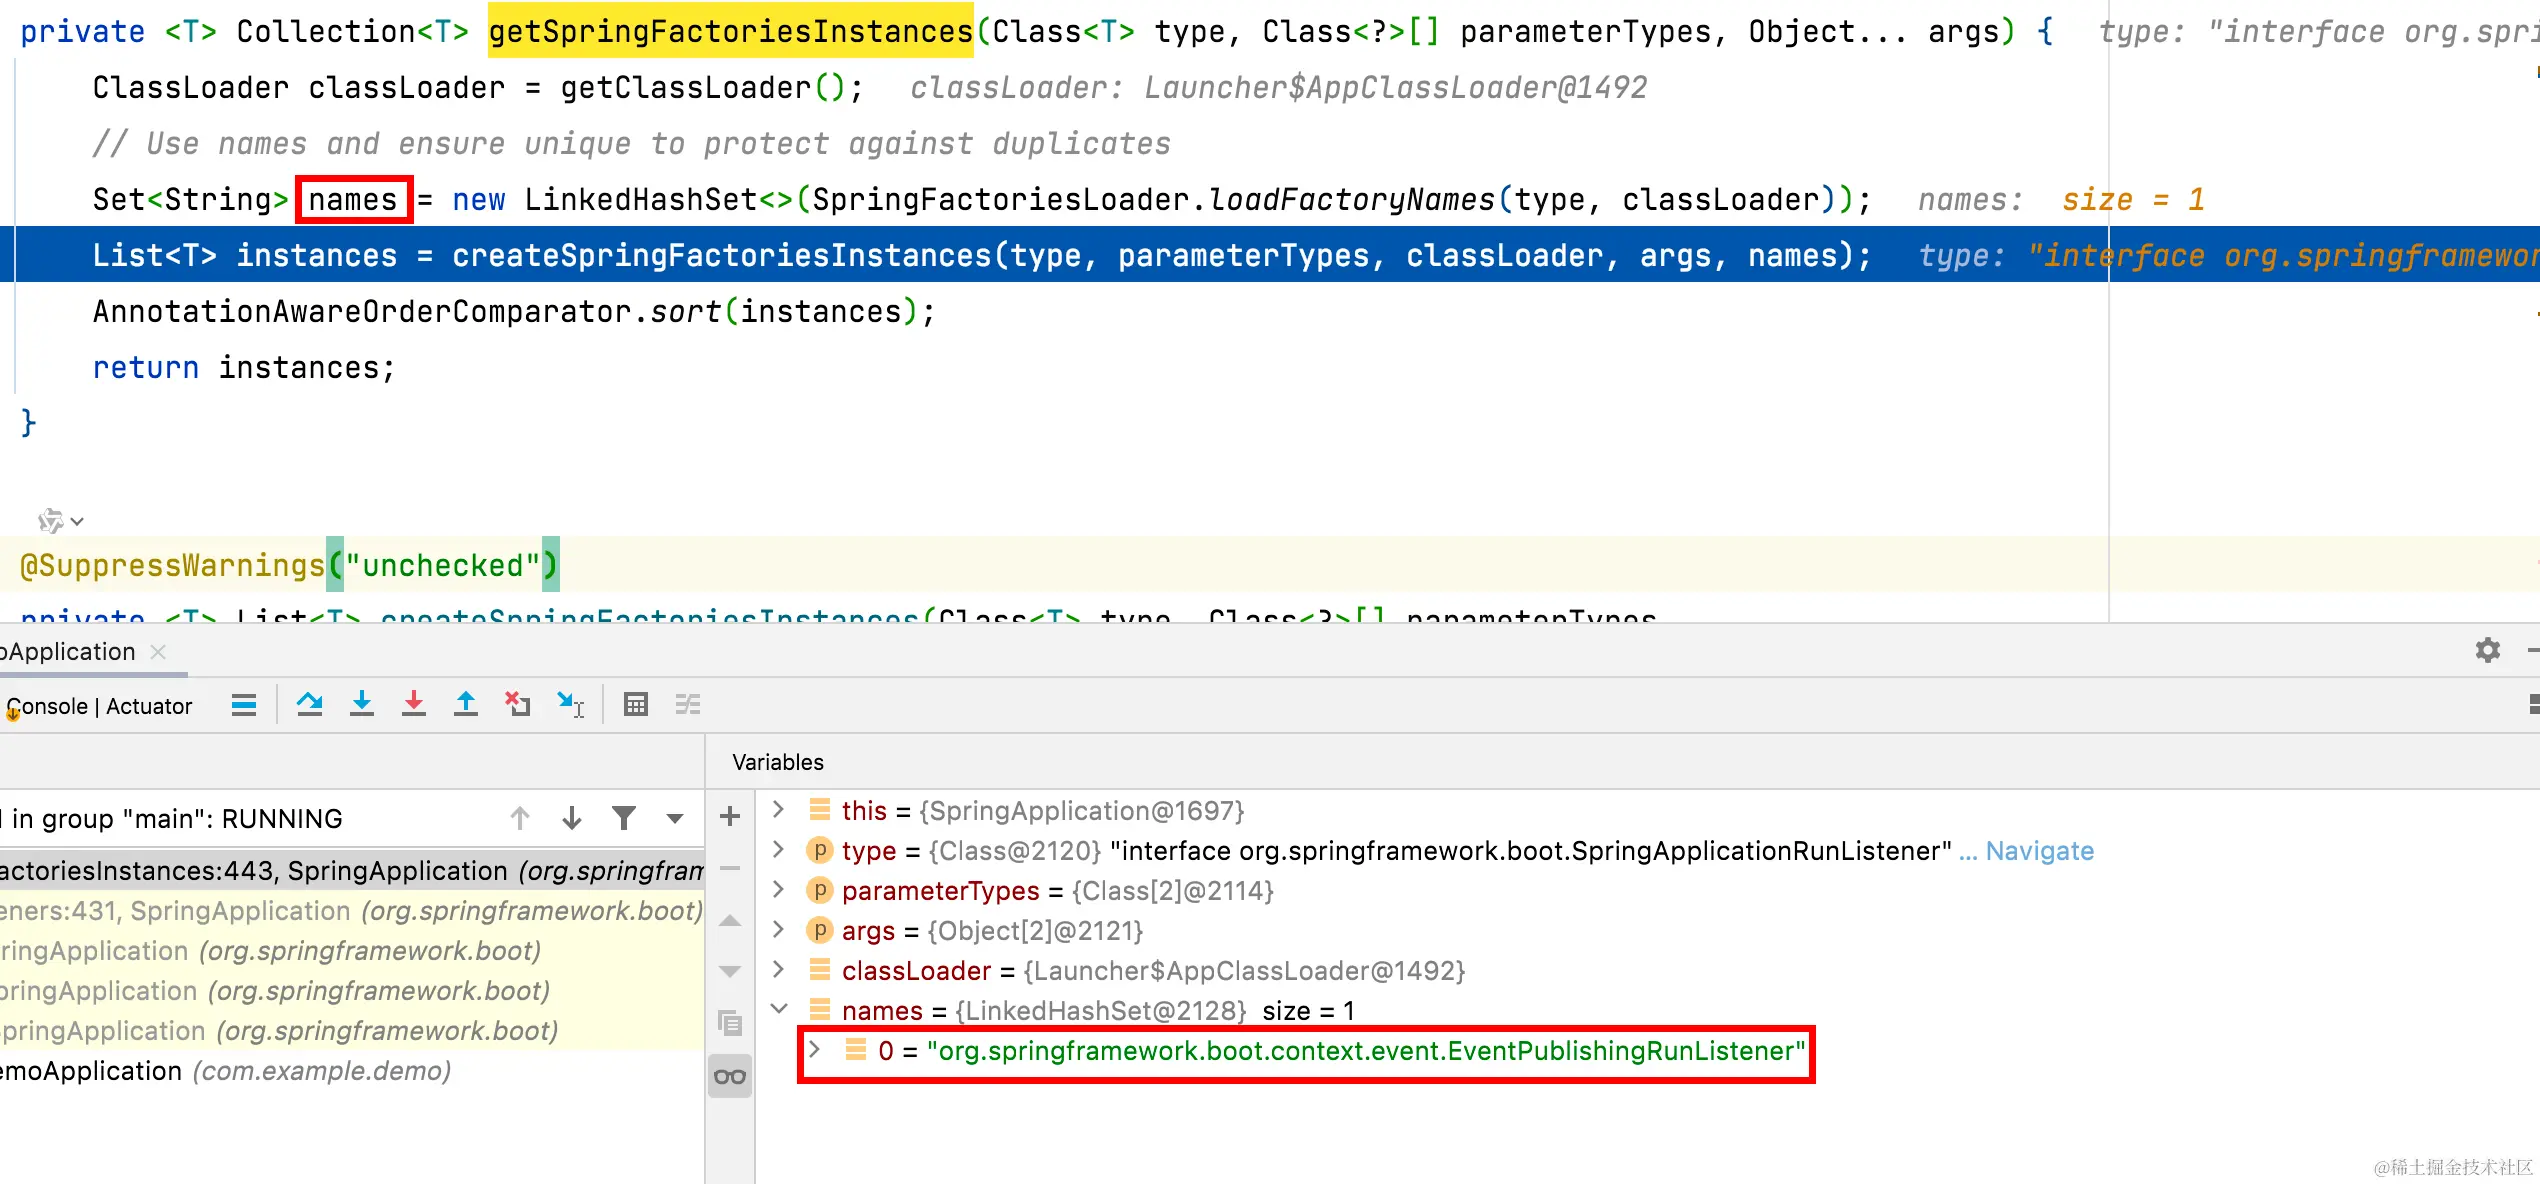Toggle the frames filter funnel icon
This screenshot has width=2540, height=1184.
pyautogui.click(x=624, y=819)
